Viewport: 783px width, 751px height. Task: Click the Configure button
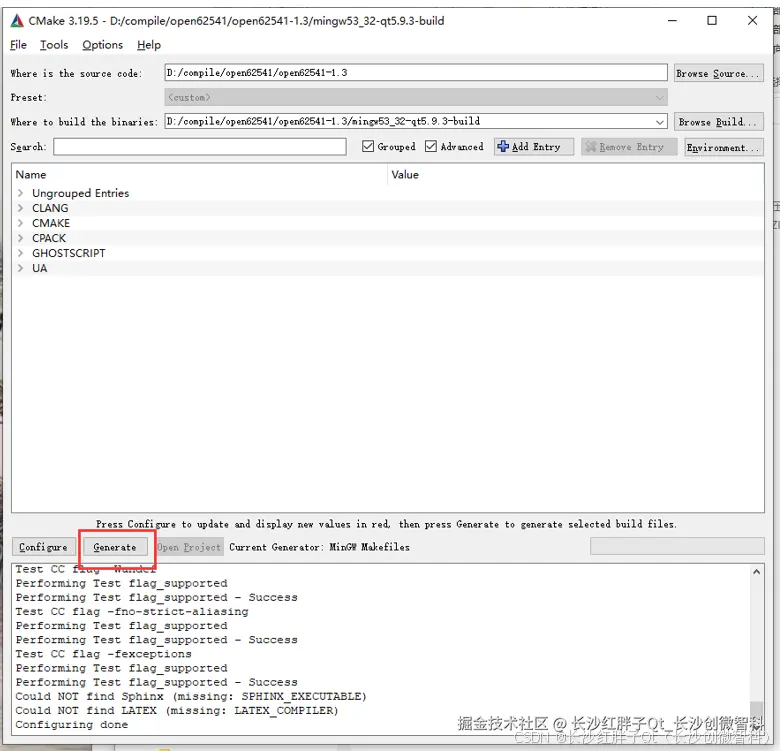pyautogui.click(x=43, y=547)
